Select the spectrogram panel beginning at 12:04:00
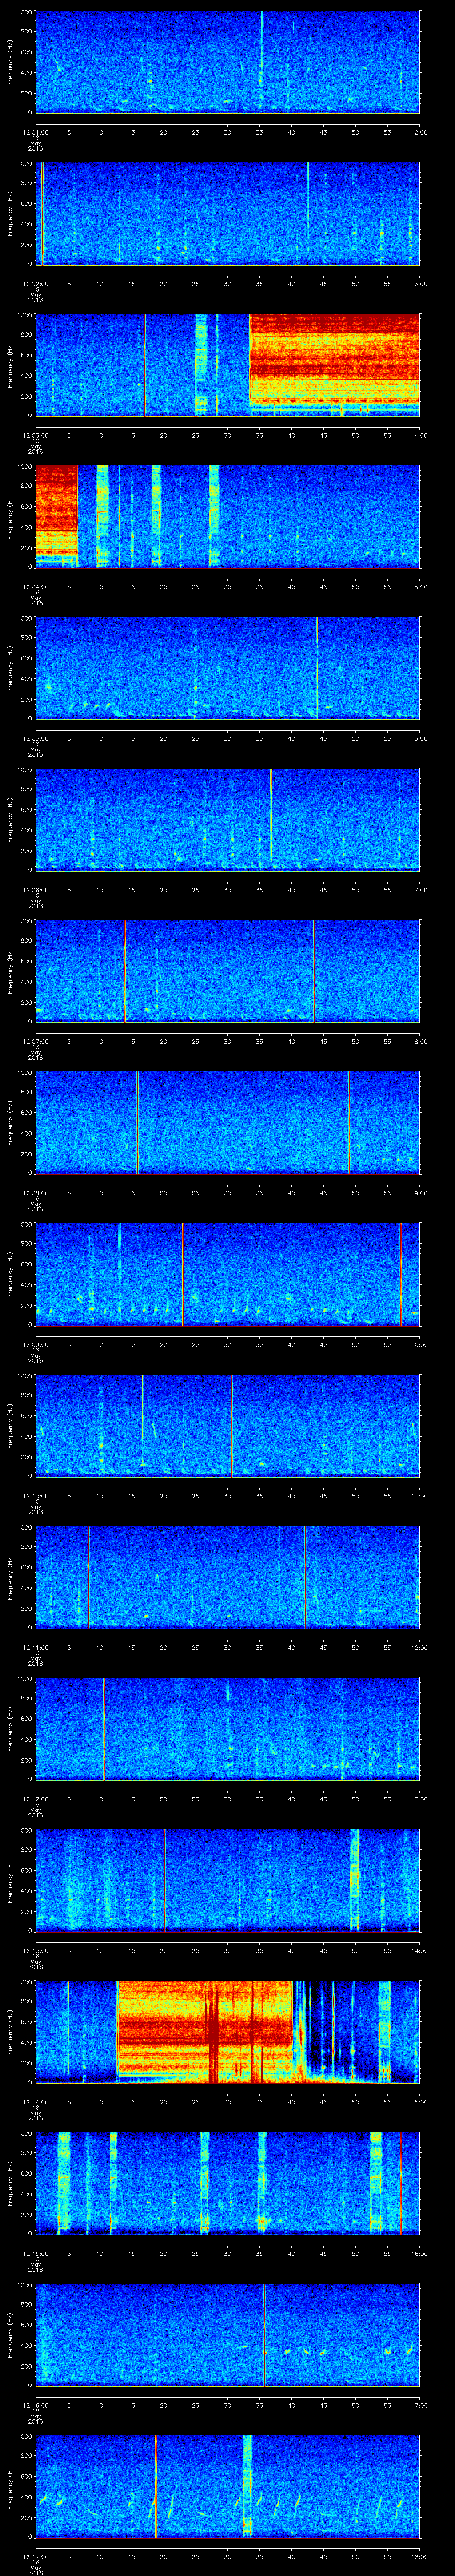This screenshot has height=2576, width=455. click(x=227, y=517)
